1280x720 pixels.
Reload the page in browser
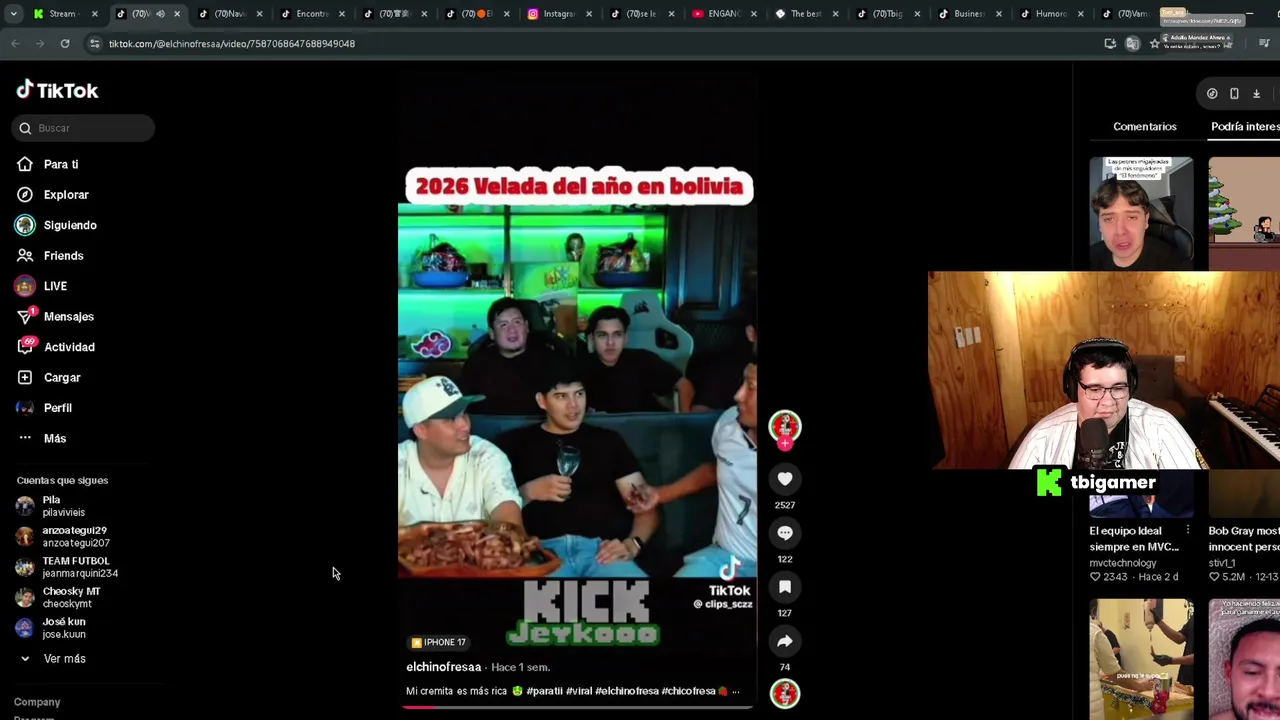point(65,44)
